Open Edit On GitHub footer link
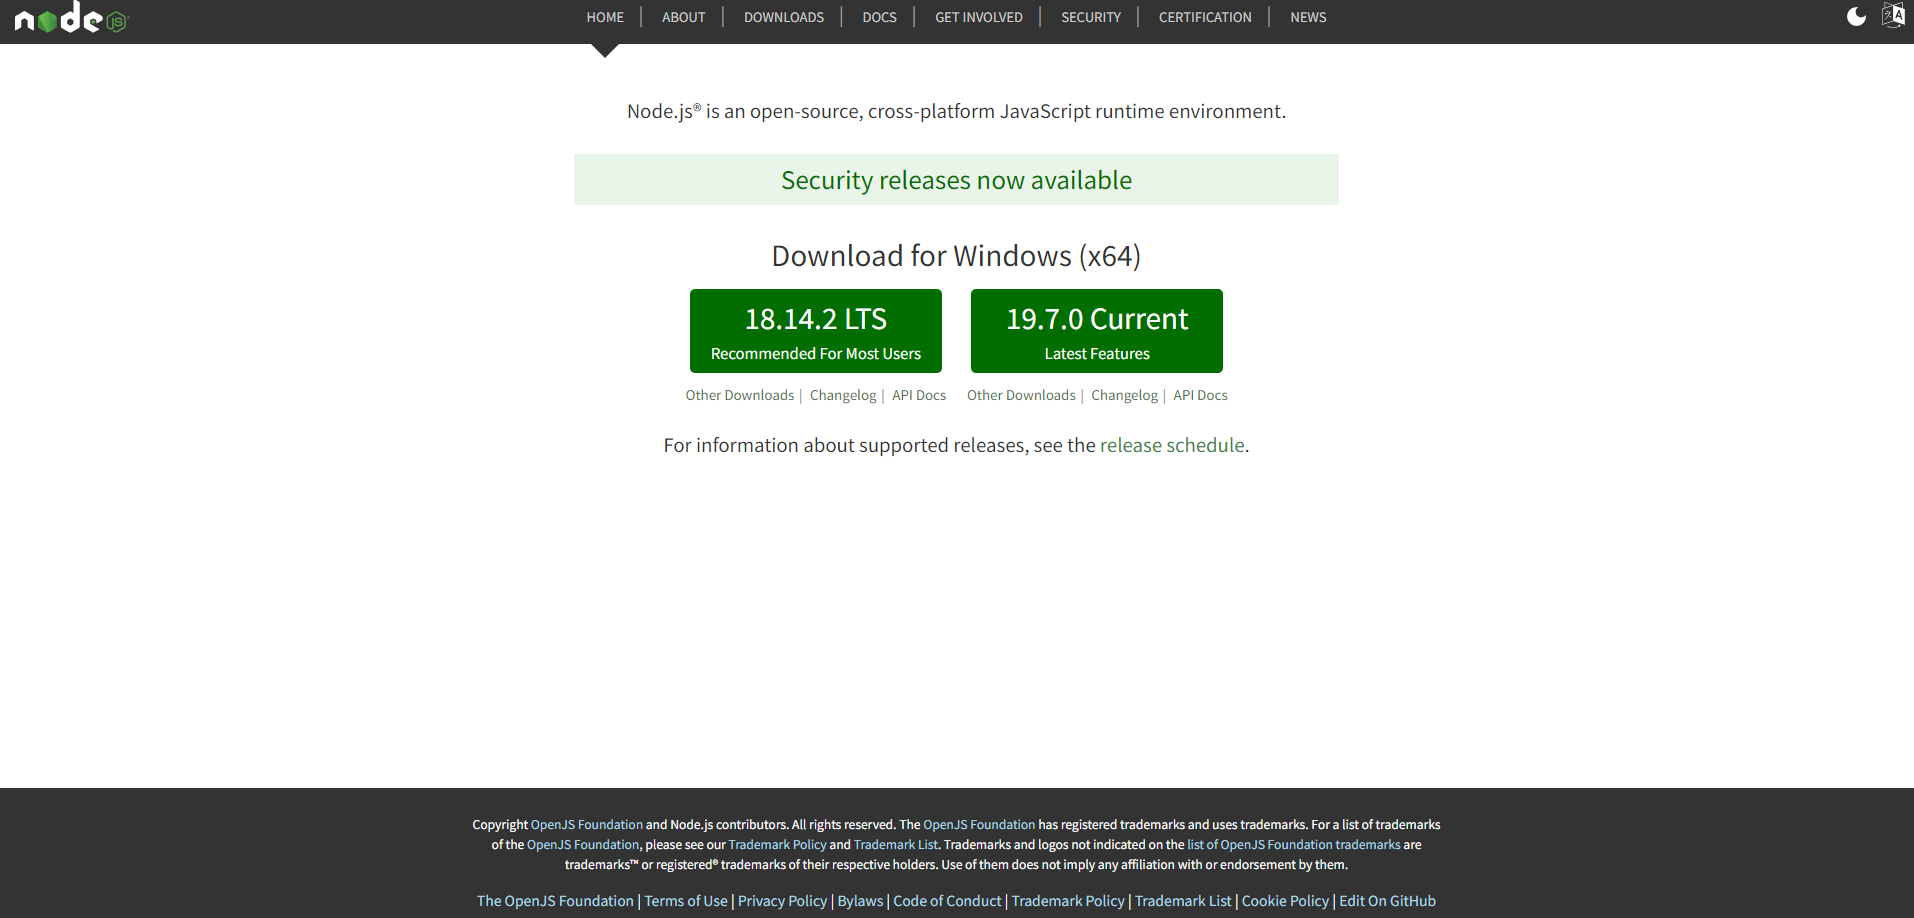Viewport: 1914px width, 918px height. [x=1387, y=901]
